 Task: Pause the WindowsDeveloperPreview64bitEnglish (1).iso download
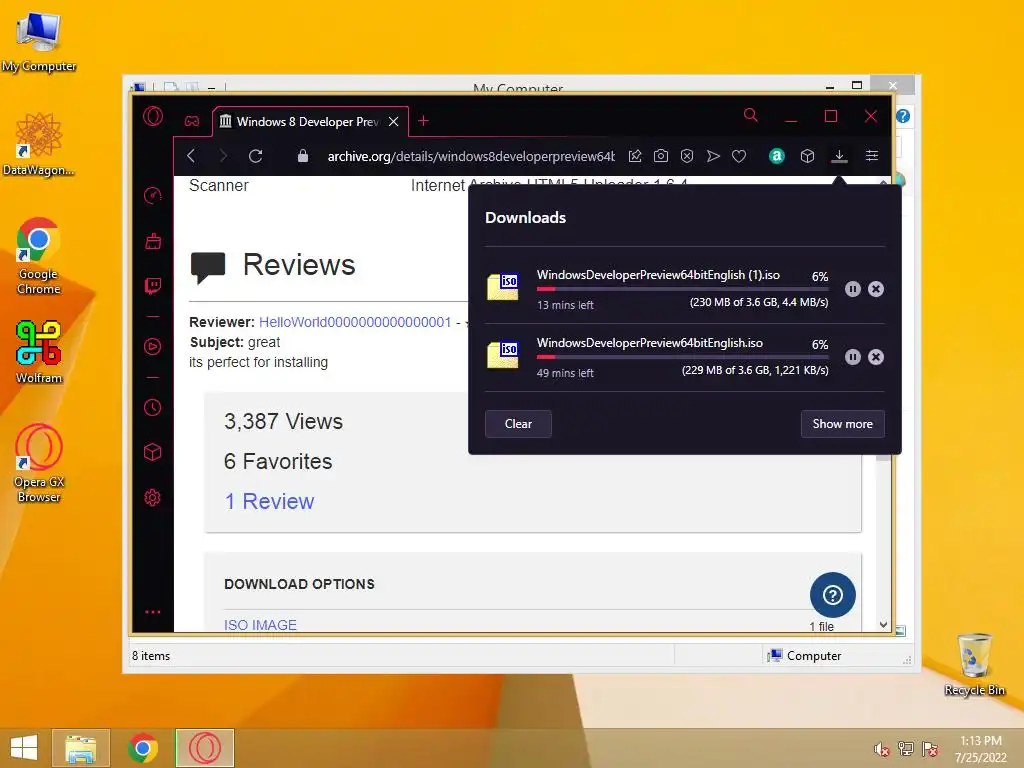pos(853,289)
